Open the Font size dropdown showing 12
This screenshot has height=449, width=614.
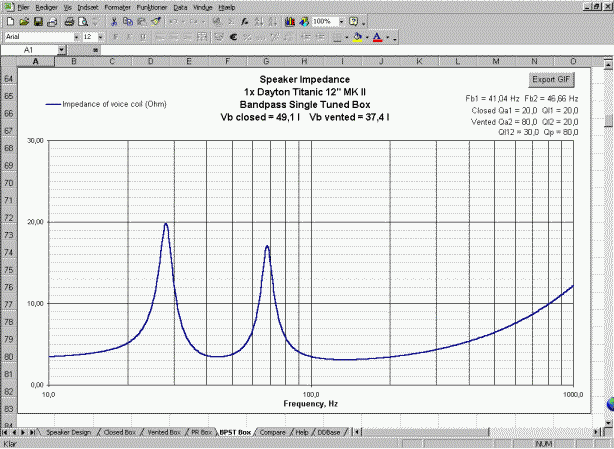pos(101,37)
